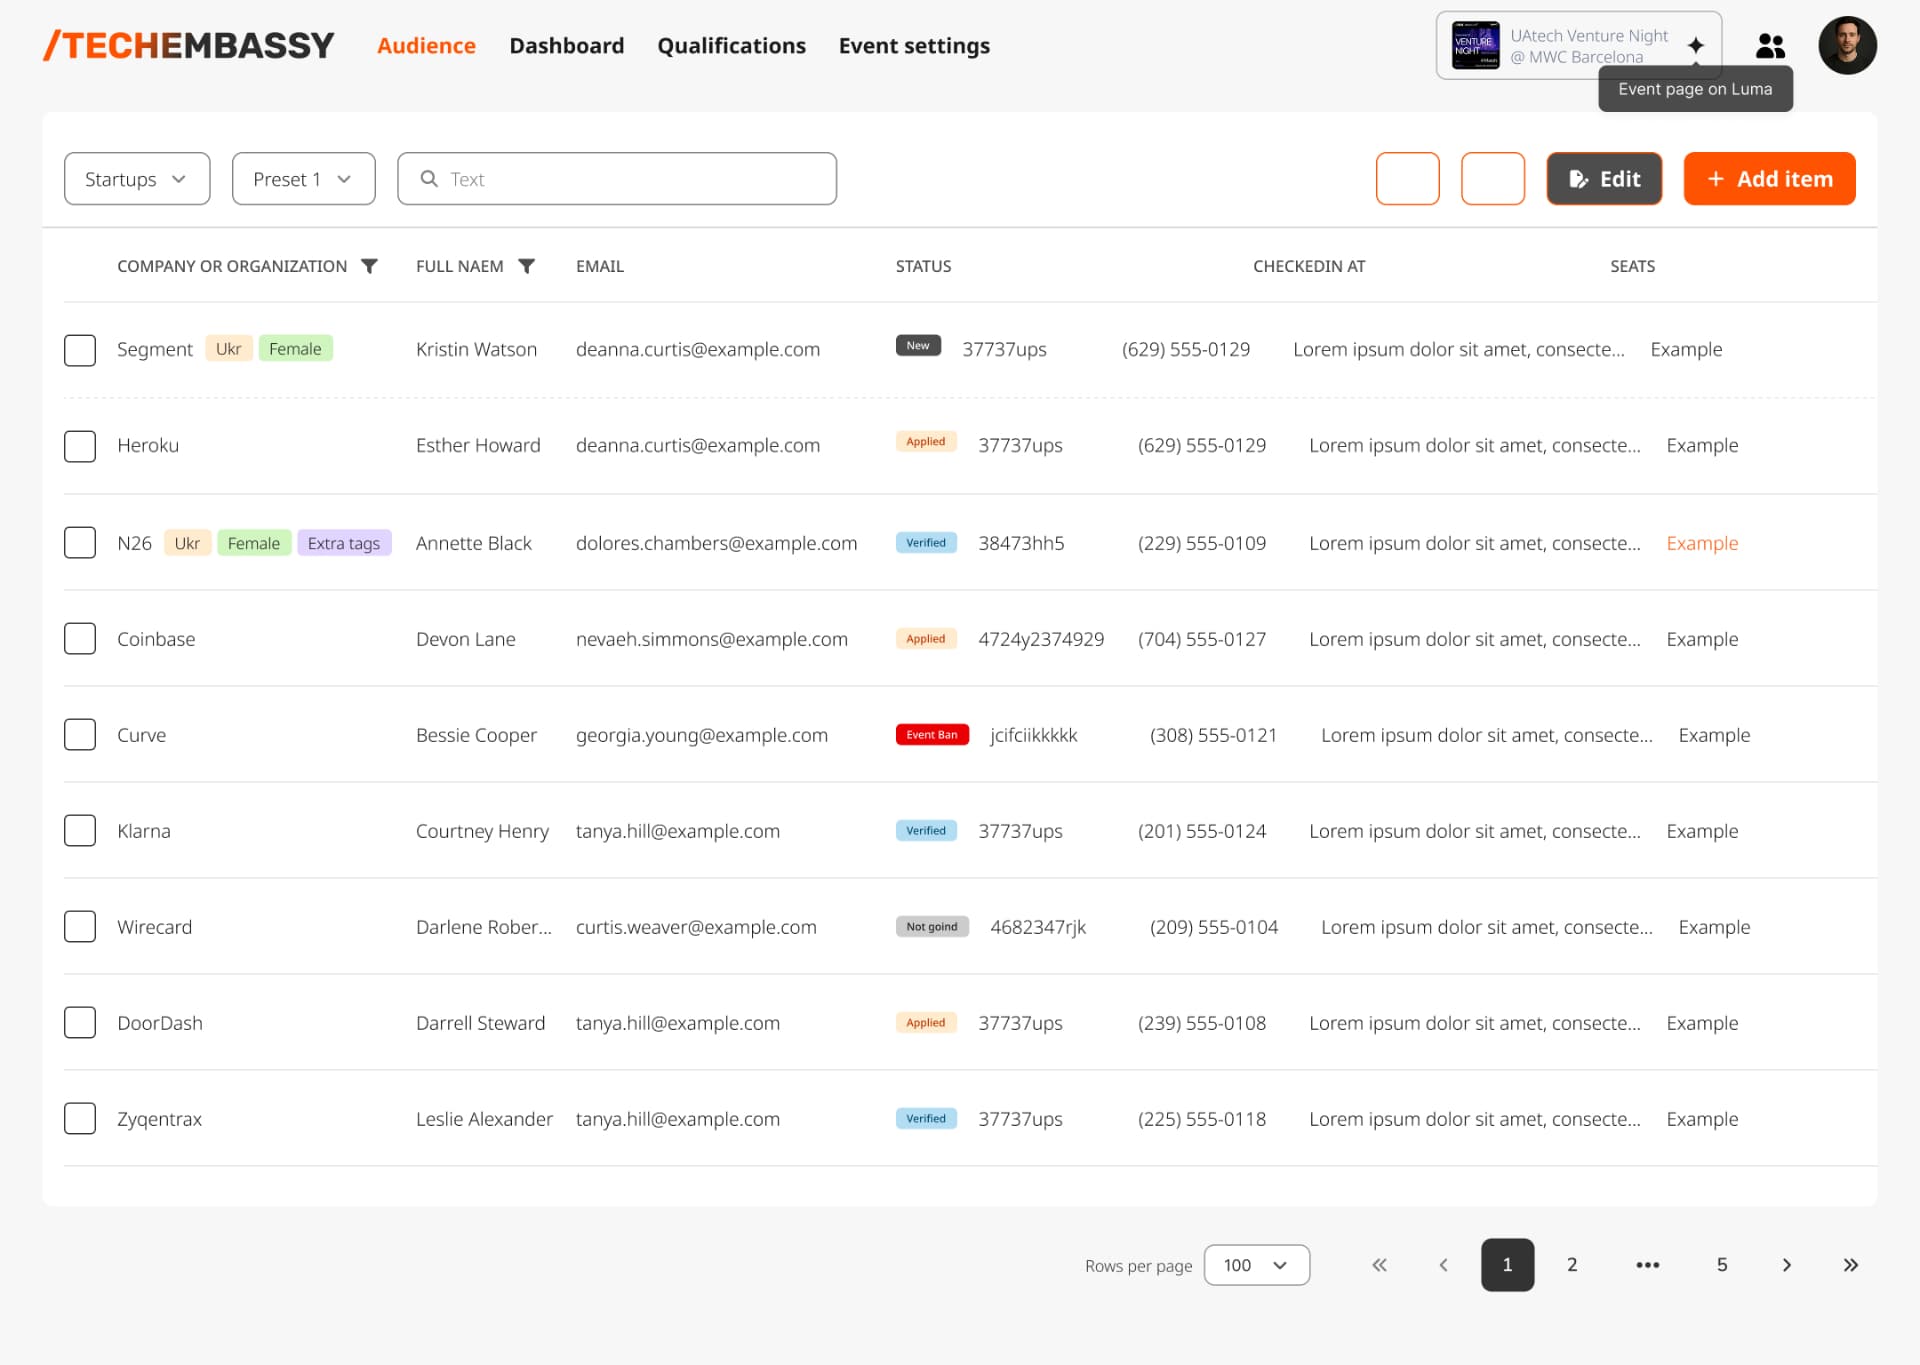Viewport: 1920px width, 1365px height.
Task: Click phone number (209) 555-0104
Action: click(1214, 927)
